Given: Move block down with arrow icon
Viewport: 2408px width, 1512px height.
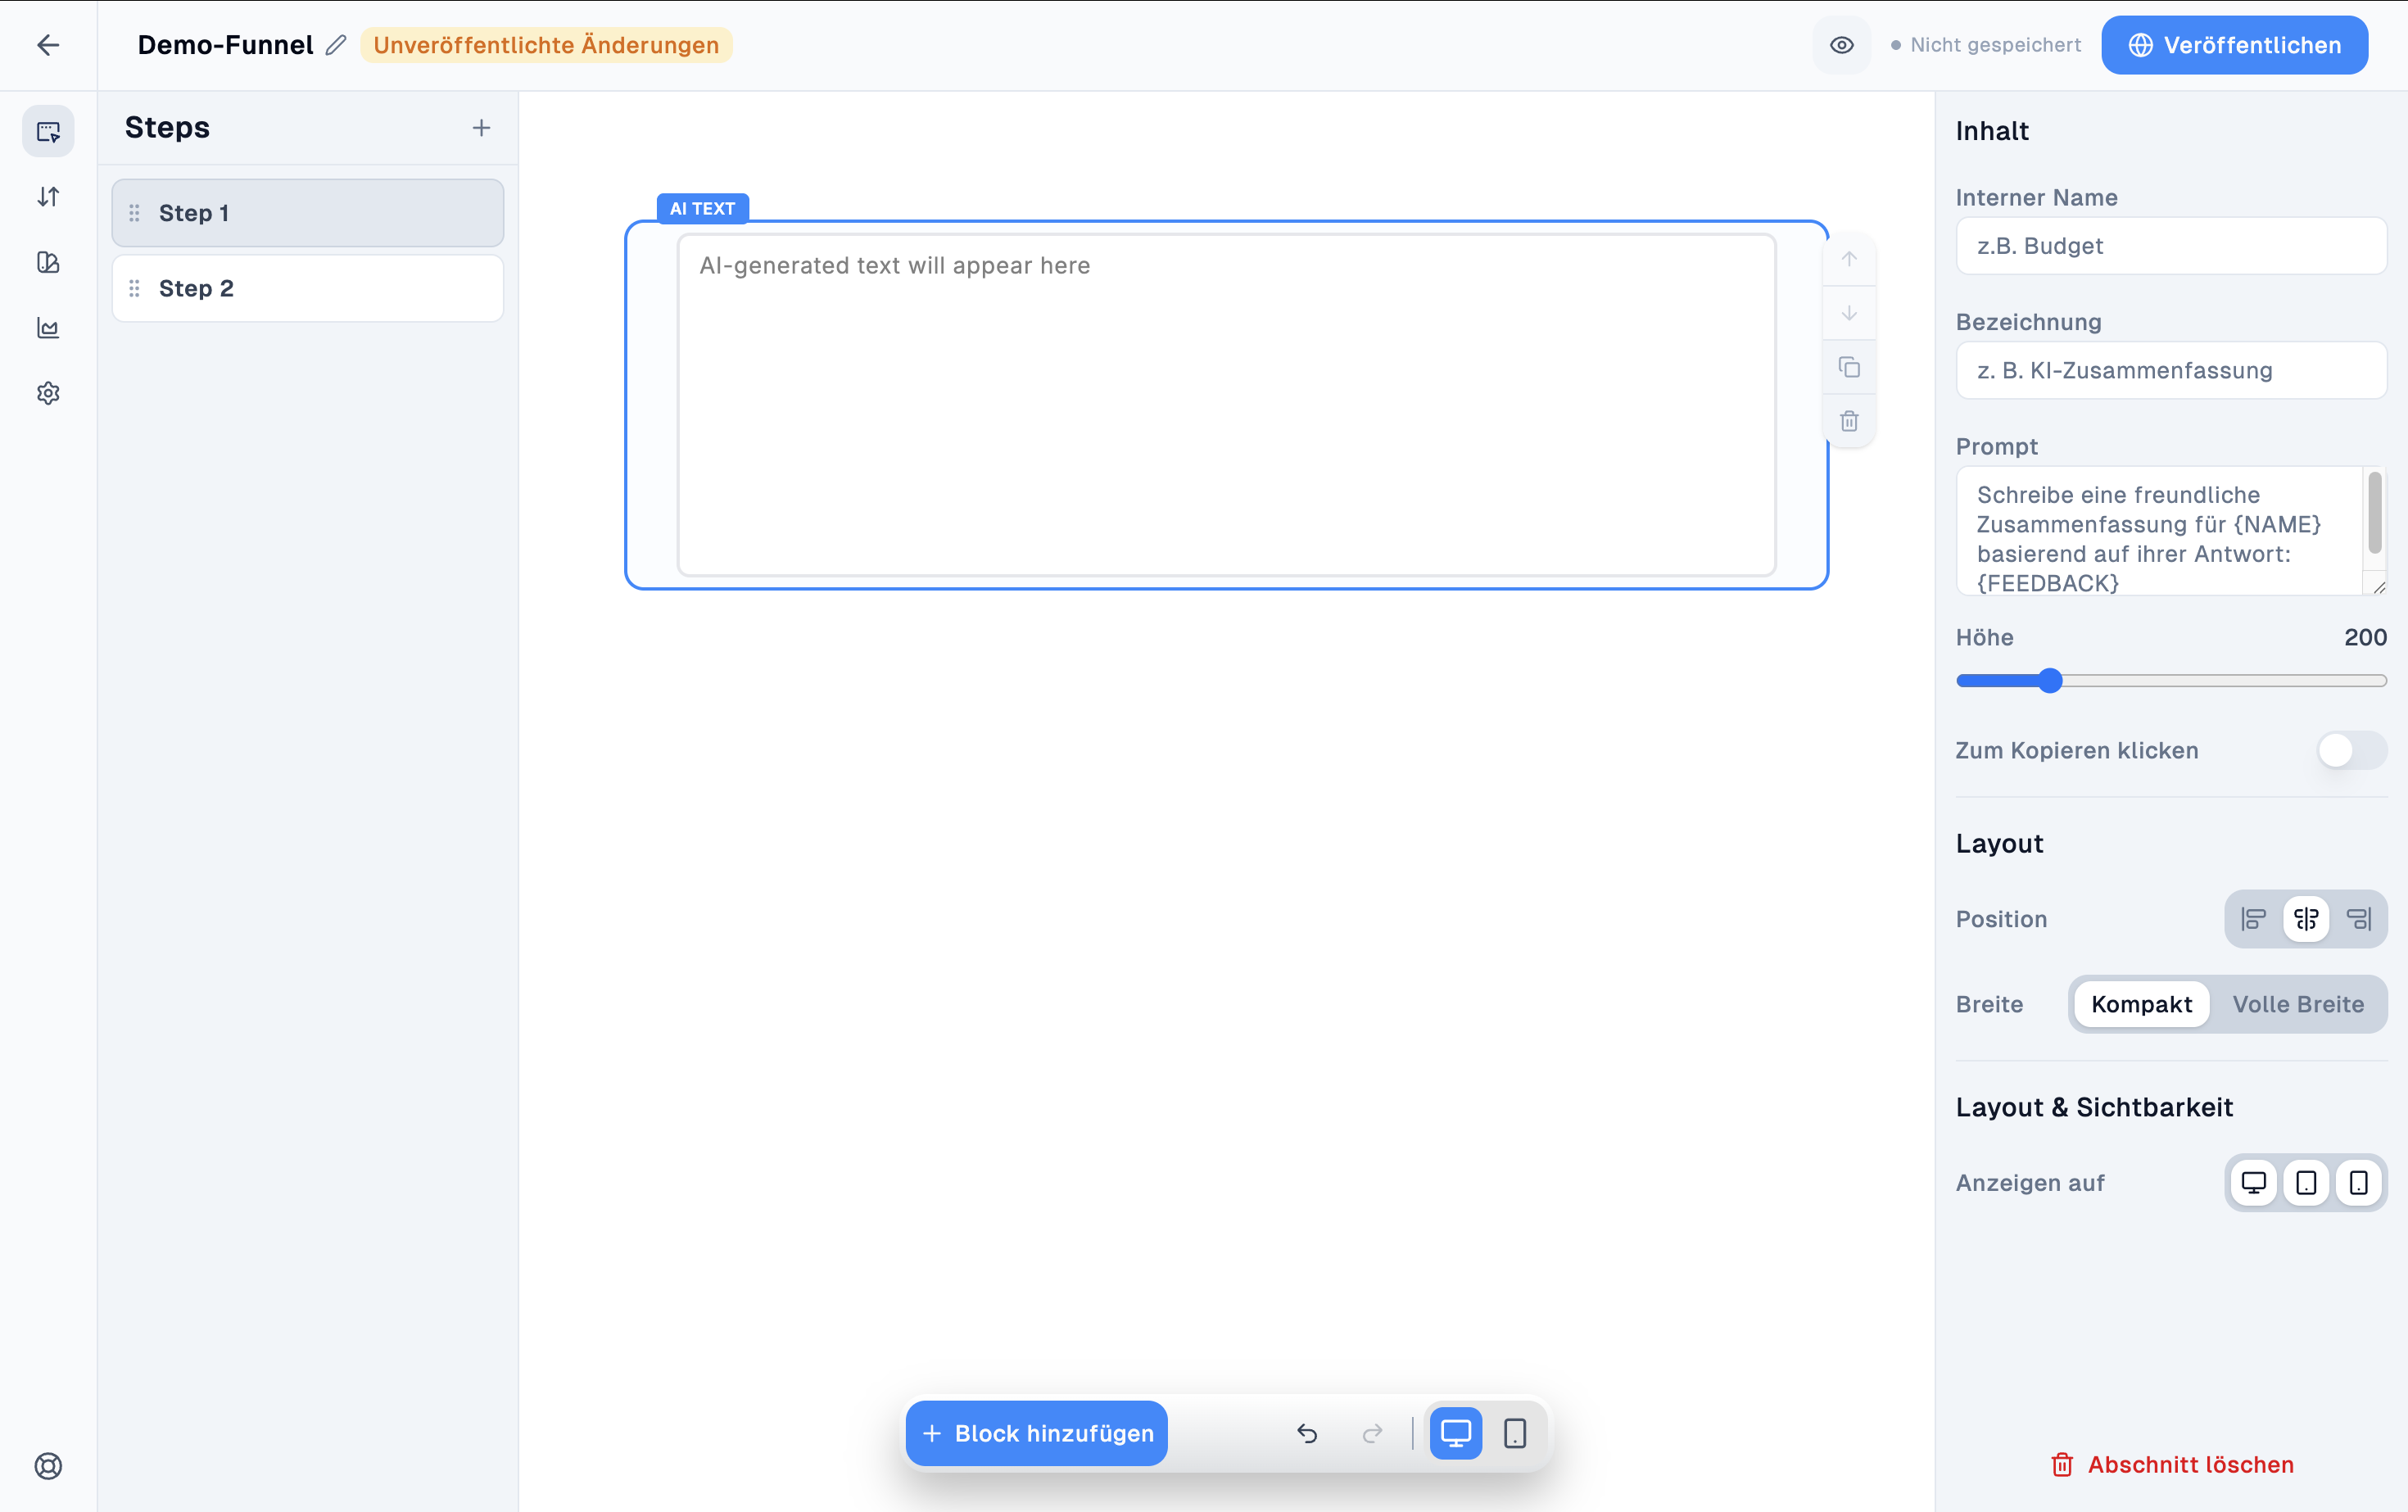Looking at the screenshot, I should [x=1849, y=313].
